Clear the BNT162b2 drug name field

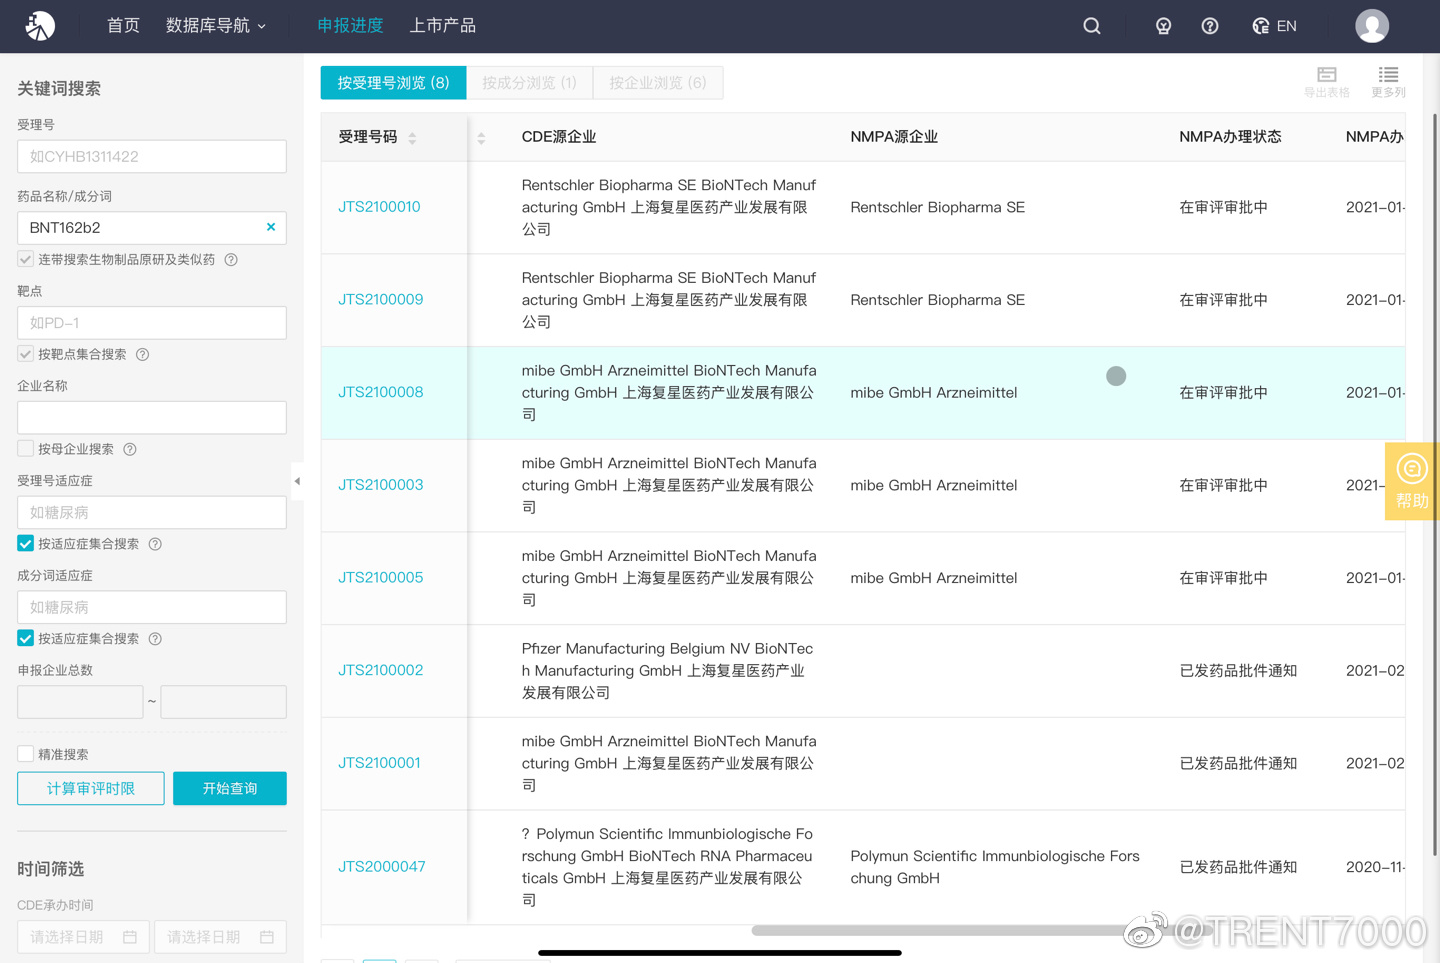(271, 227)
